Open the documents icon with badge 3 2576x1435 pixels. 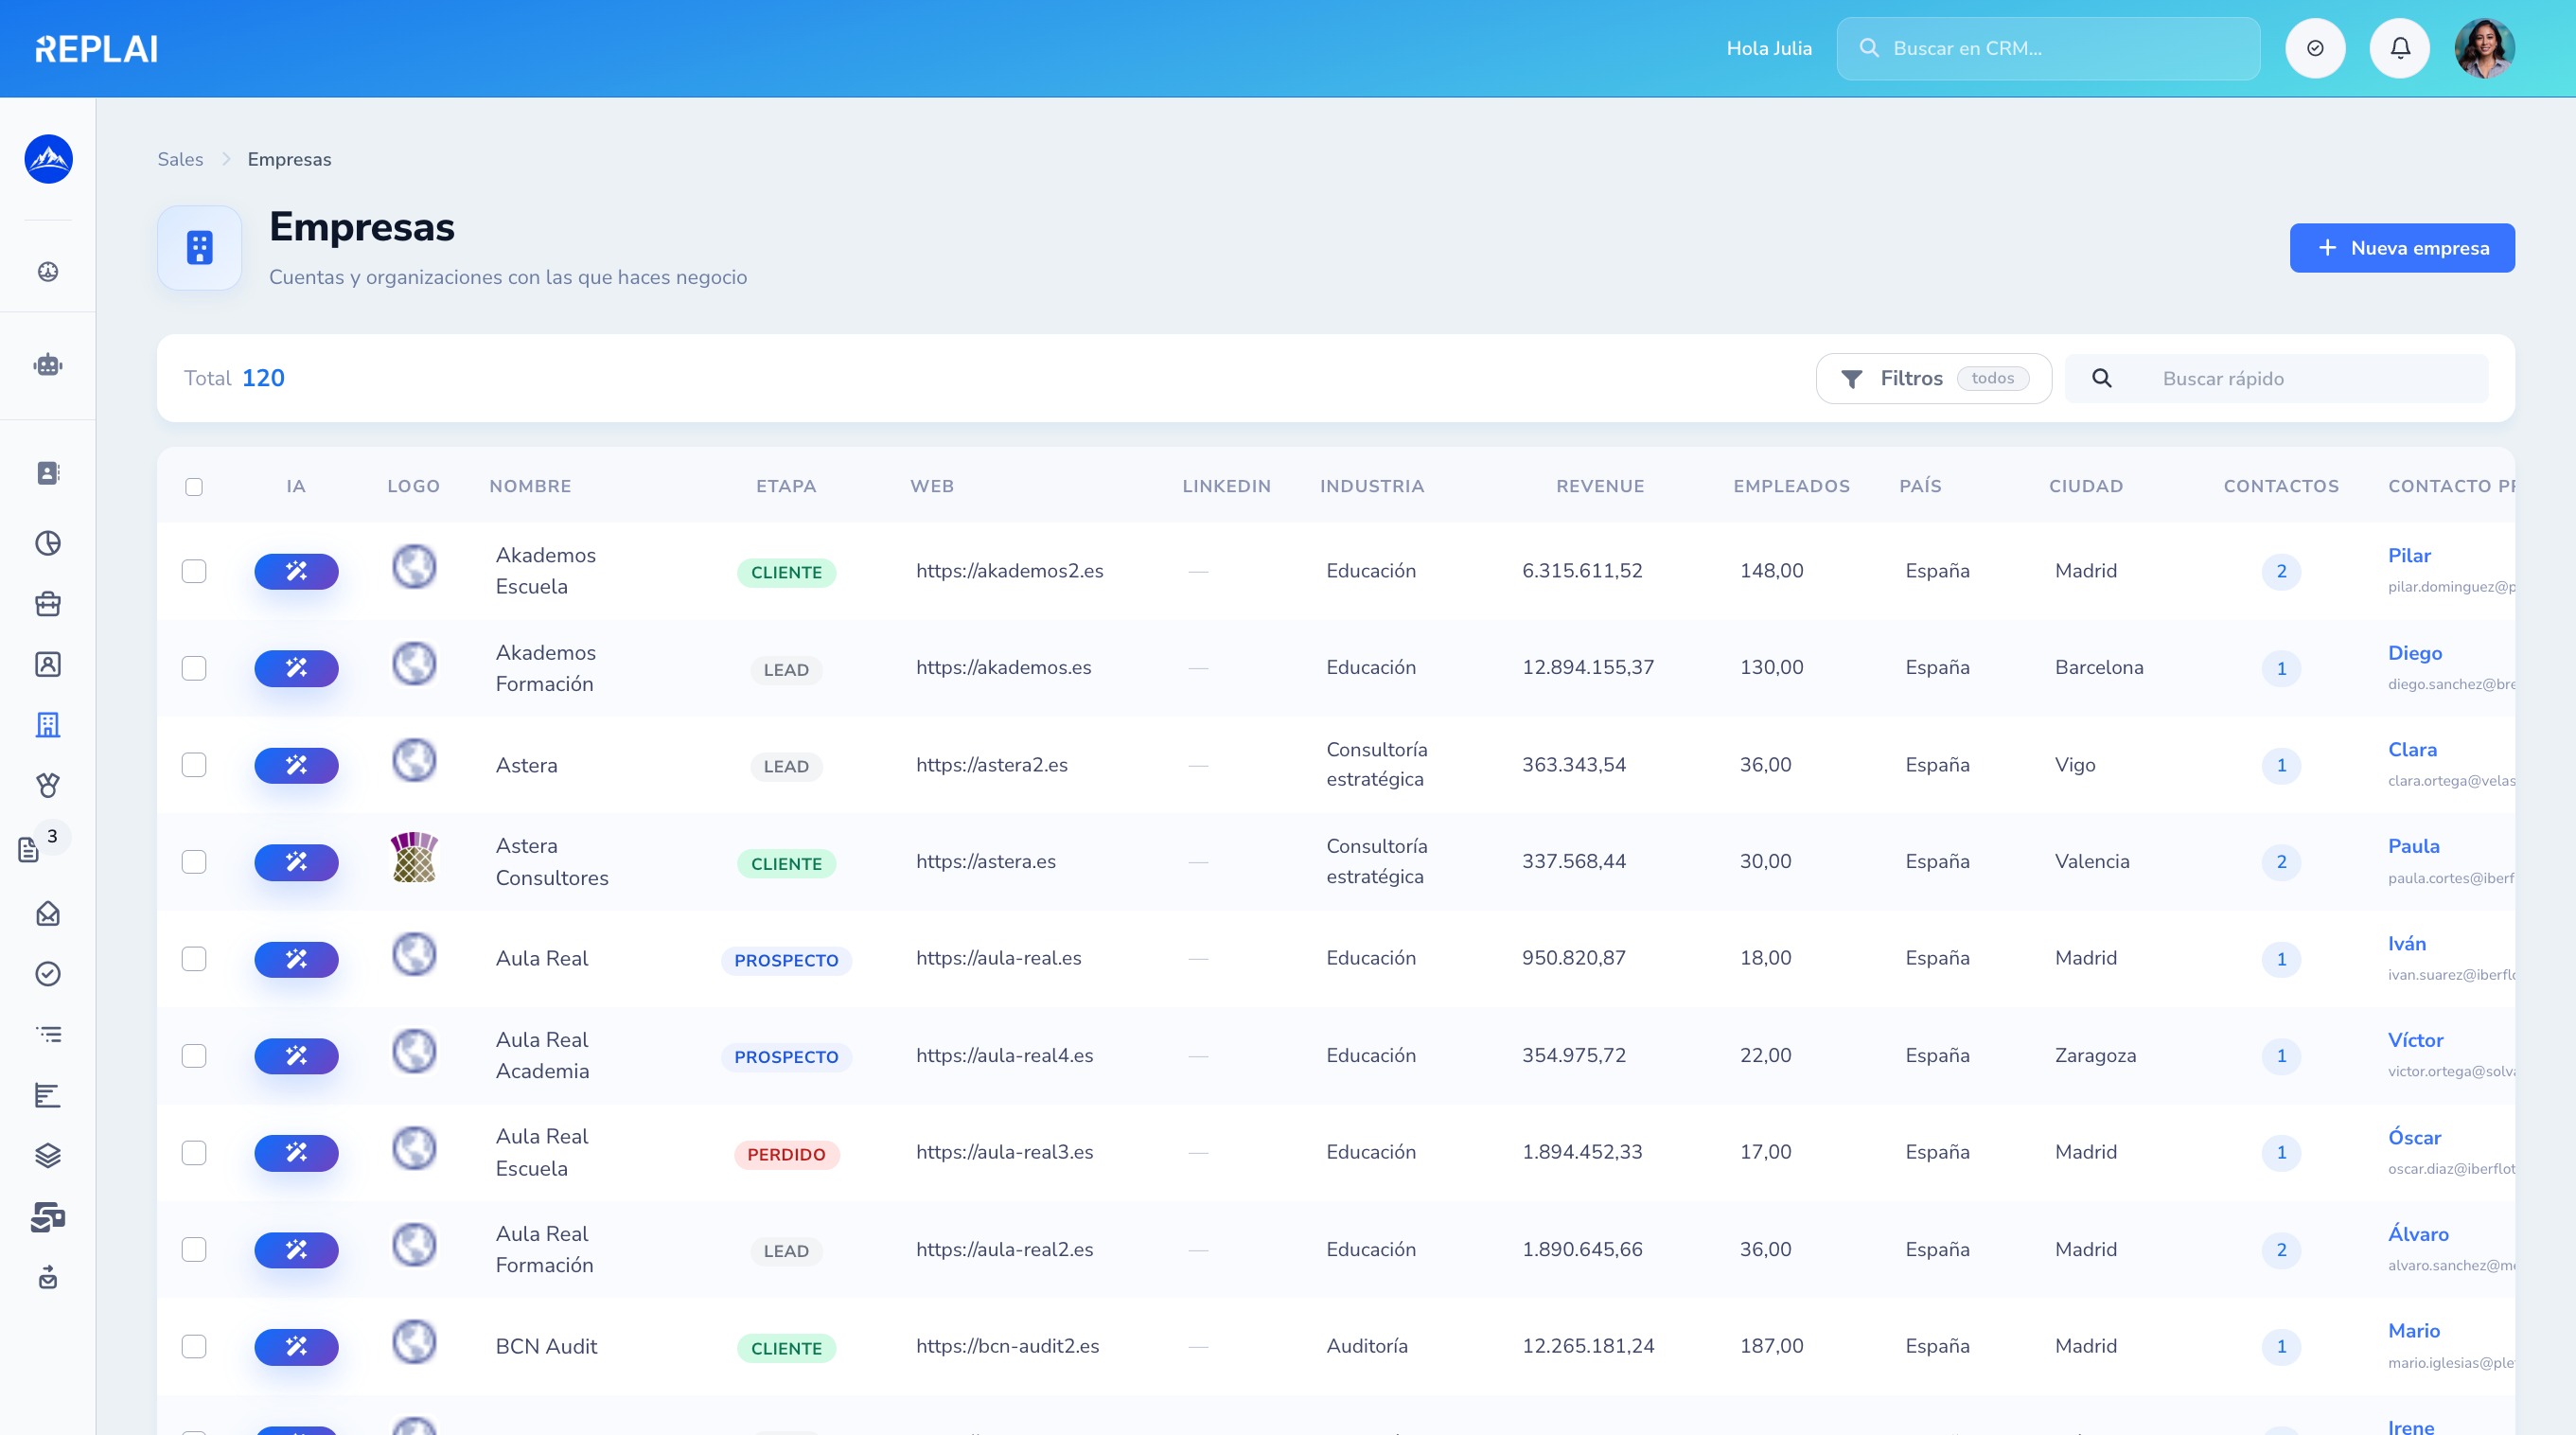pyautogui.click(x=30, y=850)
